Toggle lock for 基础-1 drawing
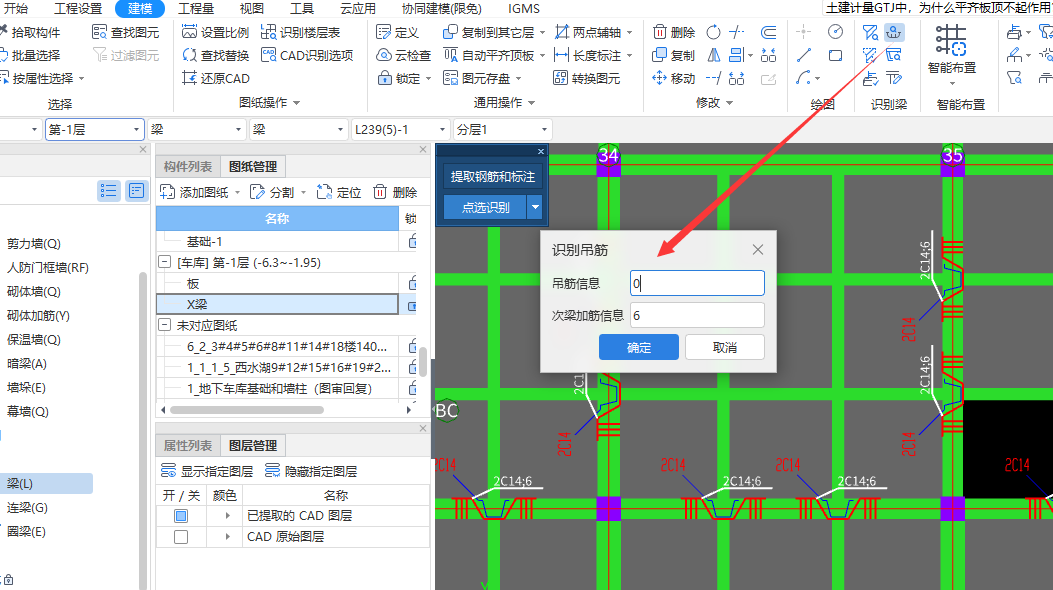 point(412,240)
